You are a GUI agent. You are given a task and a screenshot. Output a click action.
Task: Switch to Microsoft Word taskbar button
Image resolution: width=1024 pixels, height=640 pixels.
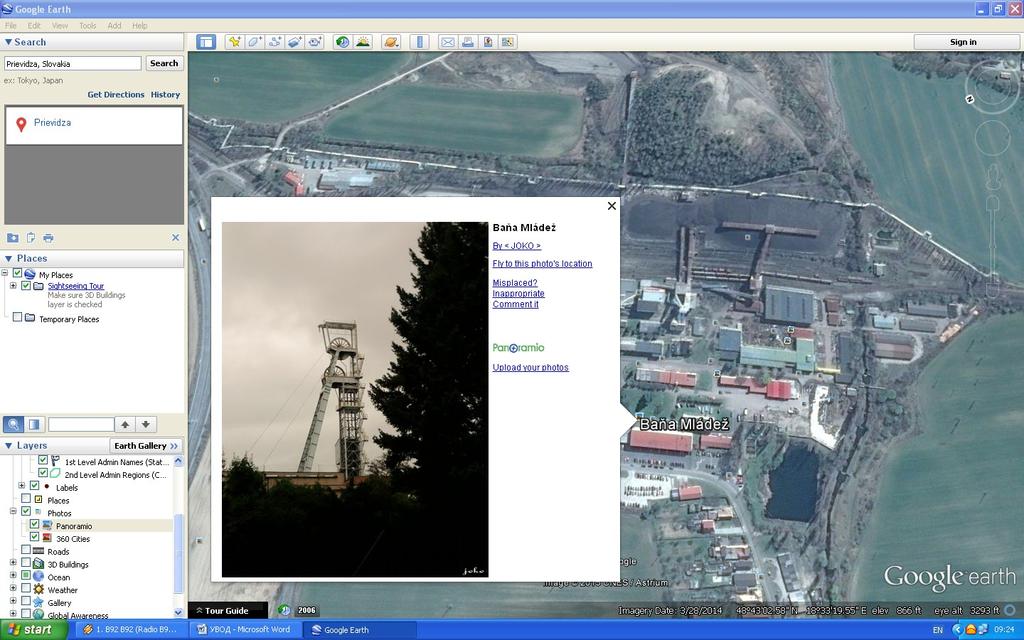pos(244,630)
